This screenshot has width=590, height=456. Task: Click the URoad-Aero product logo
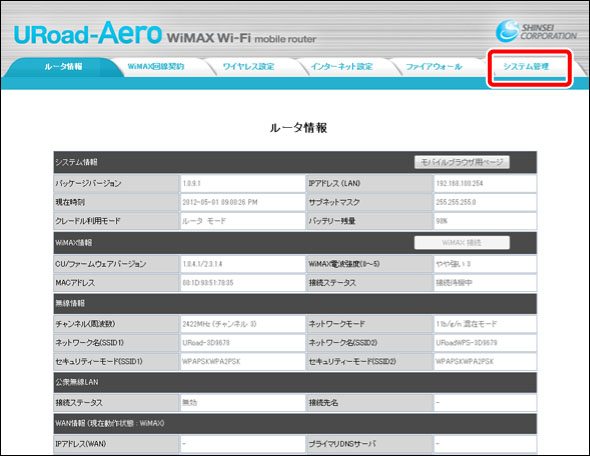(x=88, y=34)
